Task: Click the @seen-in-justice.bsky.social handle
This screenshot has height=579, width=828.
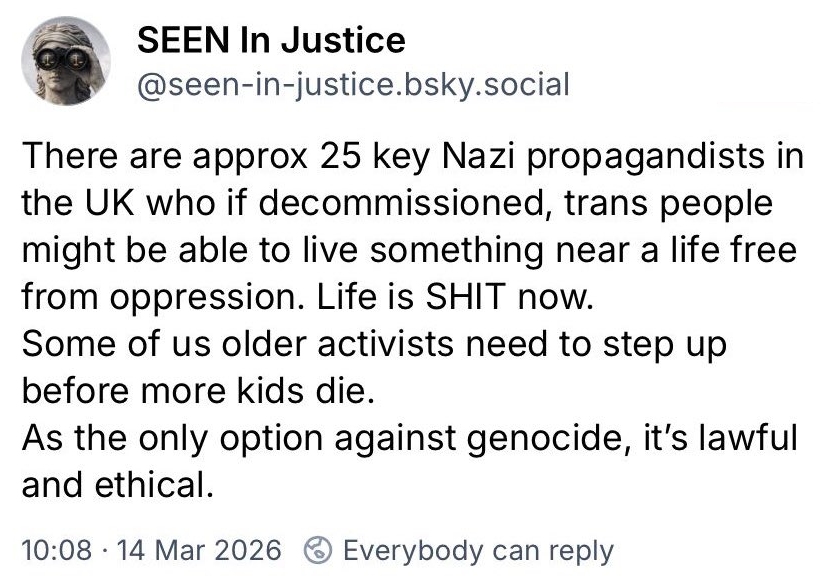Action: click(352, 85)
